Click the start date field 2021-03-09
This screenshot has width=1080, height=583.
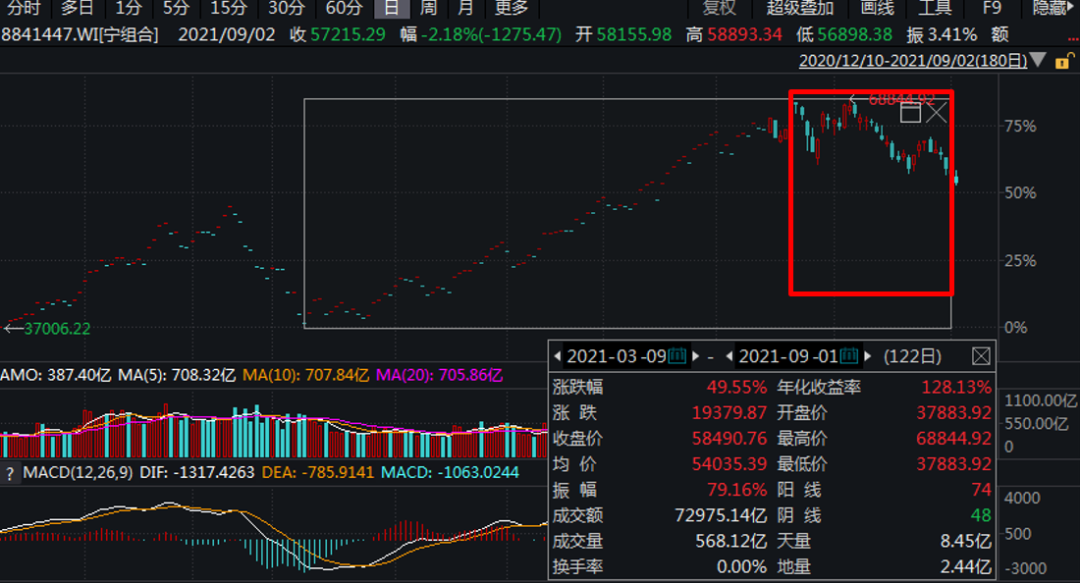(616, 356)
